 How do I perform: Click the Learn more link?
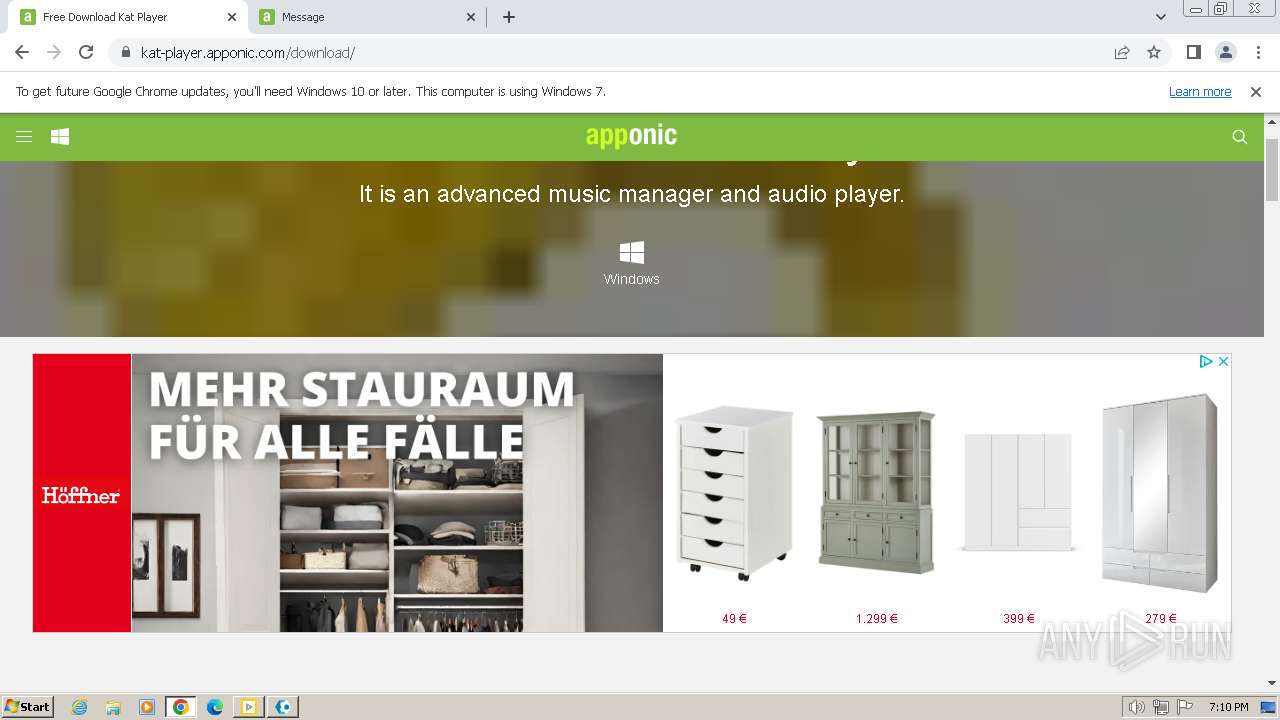point(1200,92)
